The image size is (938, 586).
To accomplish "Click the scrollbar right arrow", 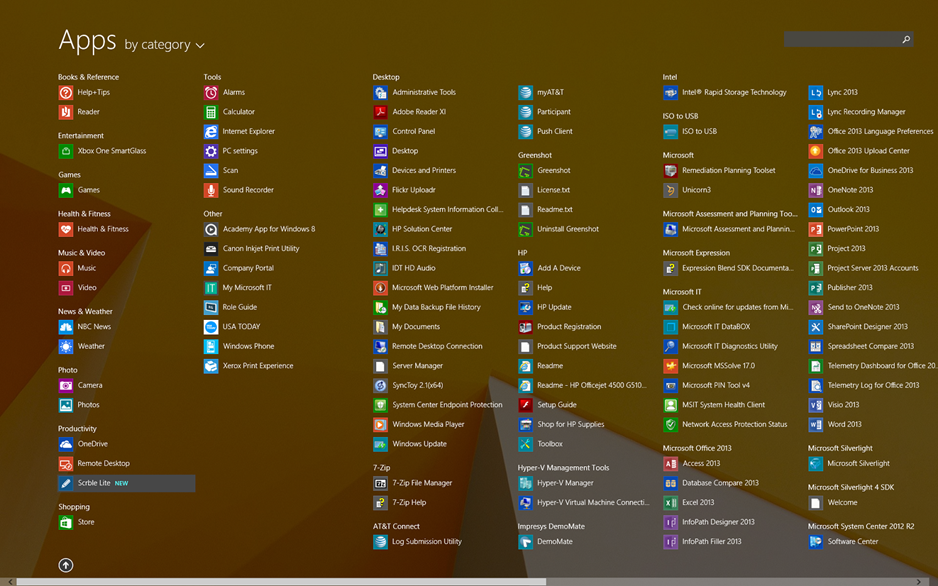I will 919,582.
